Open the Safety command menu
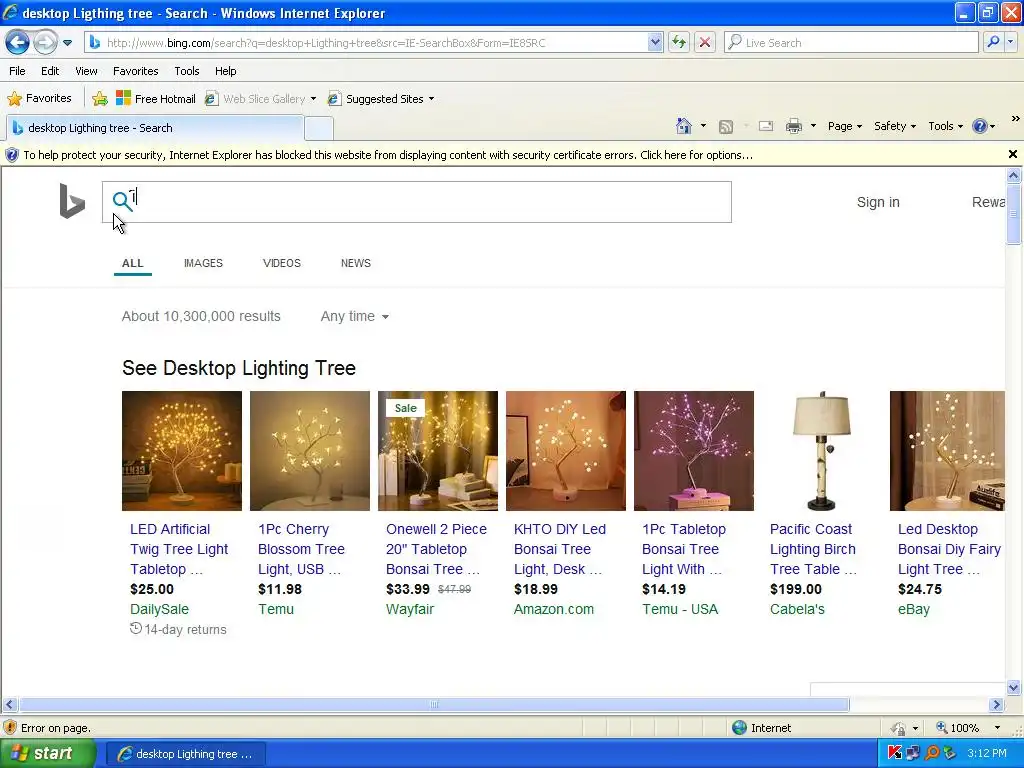The height and width of the screenshot is (768, 1024). tap(895, 126)
